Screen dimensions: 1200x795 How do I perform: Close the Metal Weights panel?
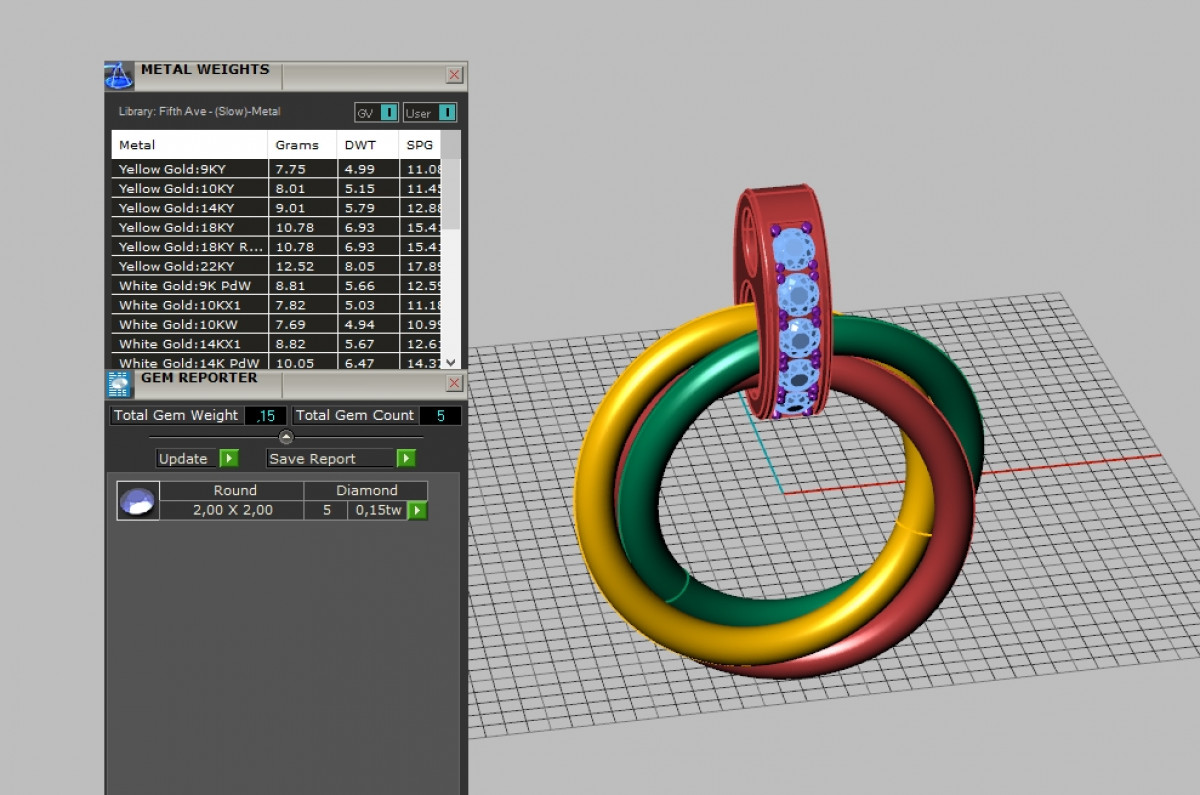pyautogui.click(x=454, y=75)
